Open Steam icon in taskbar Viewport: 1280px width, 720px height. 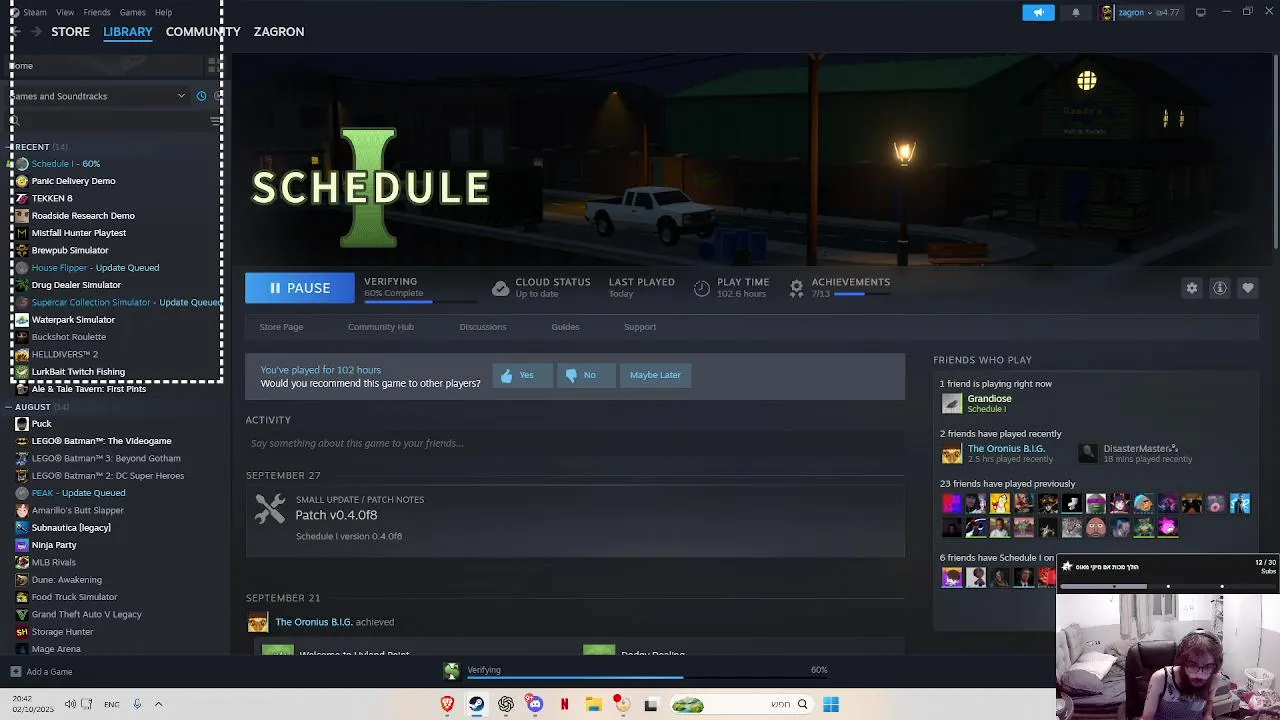tap(476, 704)
